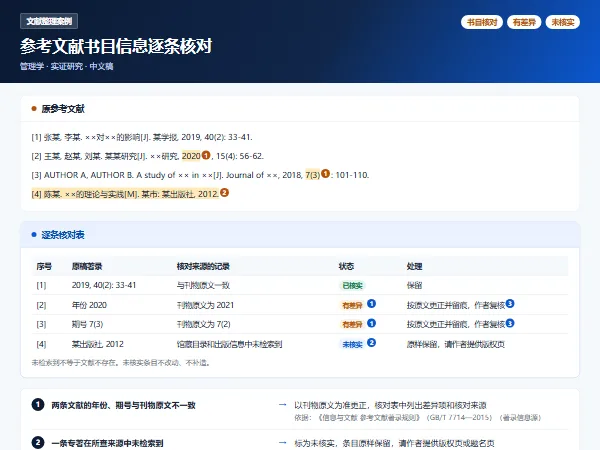600x450 pixels.
Task: Select the 序号 column header
Action: coord(44,266)
